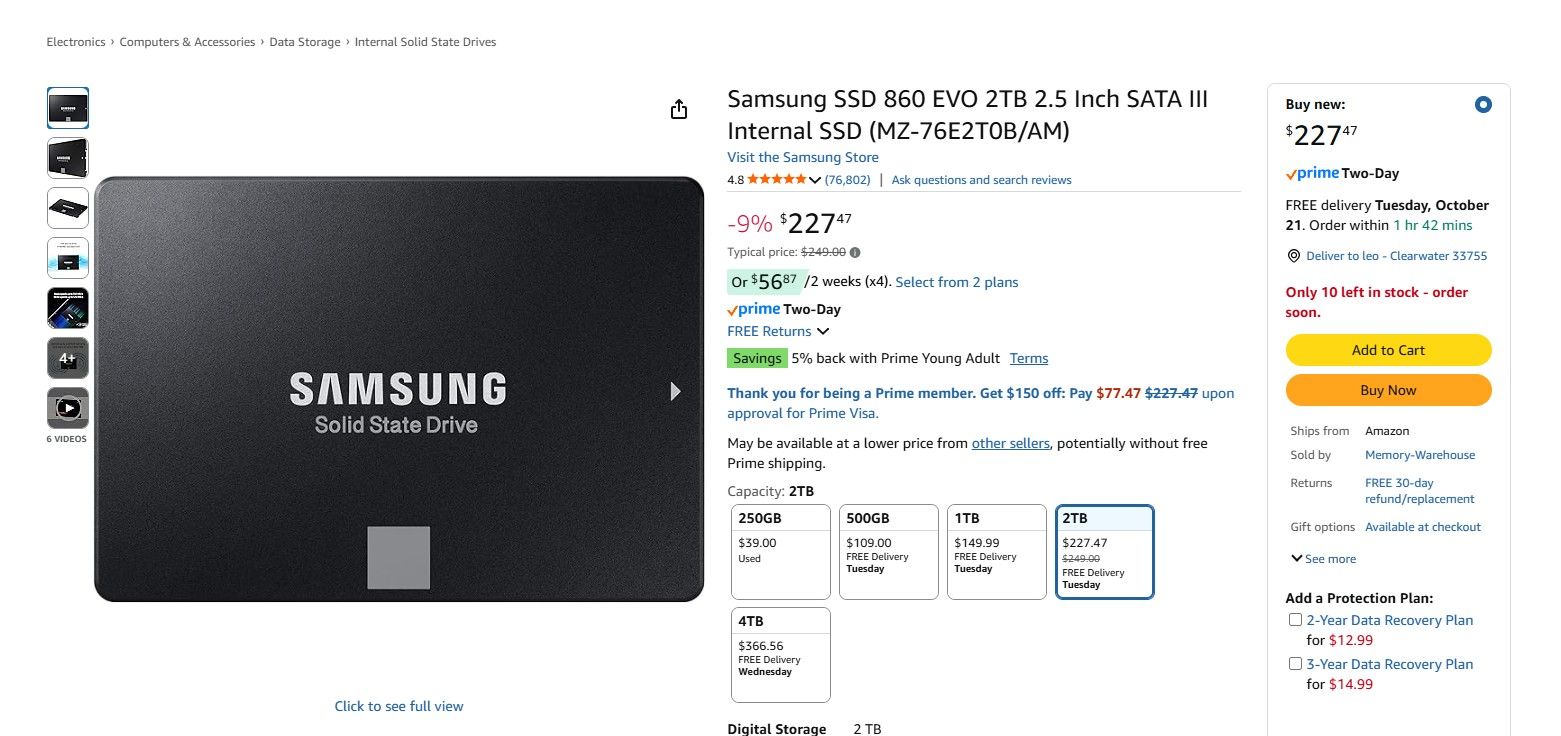Switch to the 1TB capacity option
This screenshot has width=1561, height=736.
click(996, 551)
